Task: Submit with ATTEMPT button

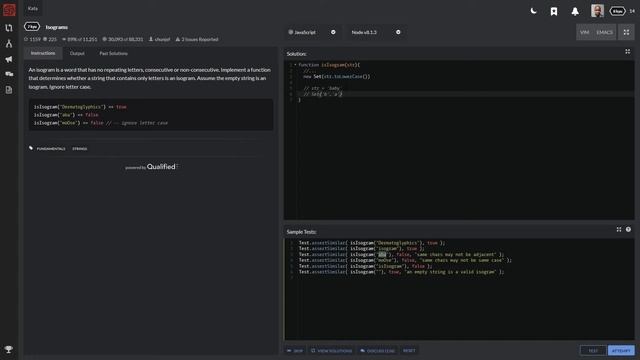Action: point(621,350)
